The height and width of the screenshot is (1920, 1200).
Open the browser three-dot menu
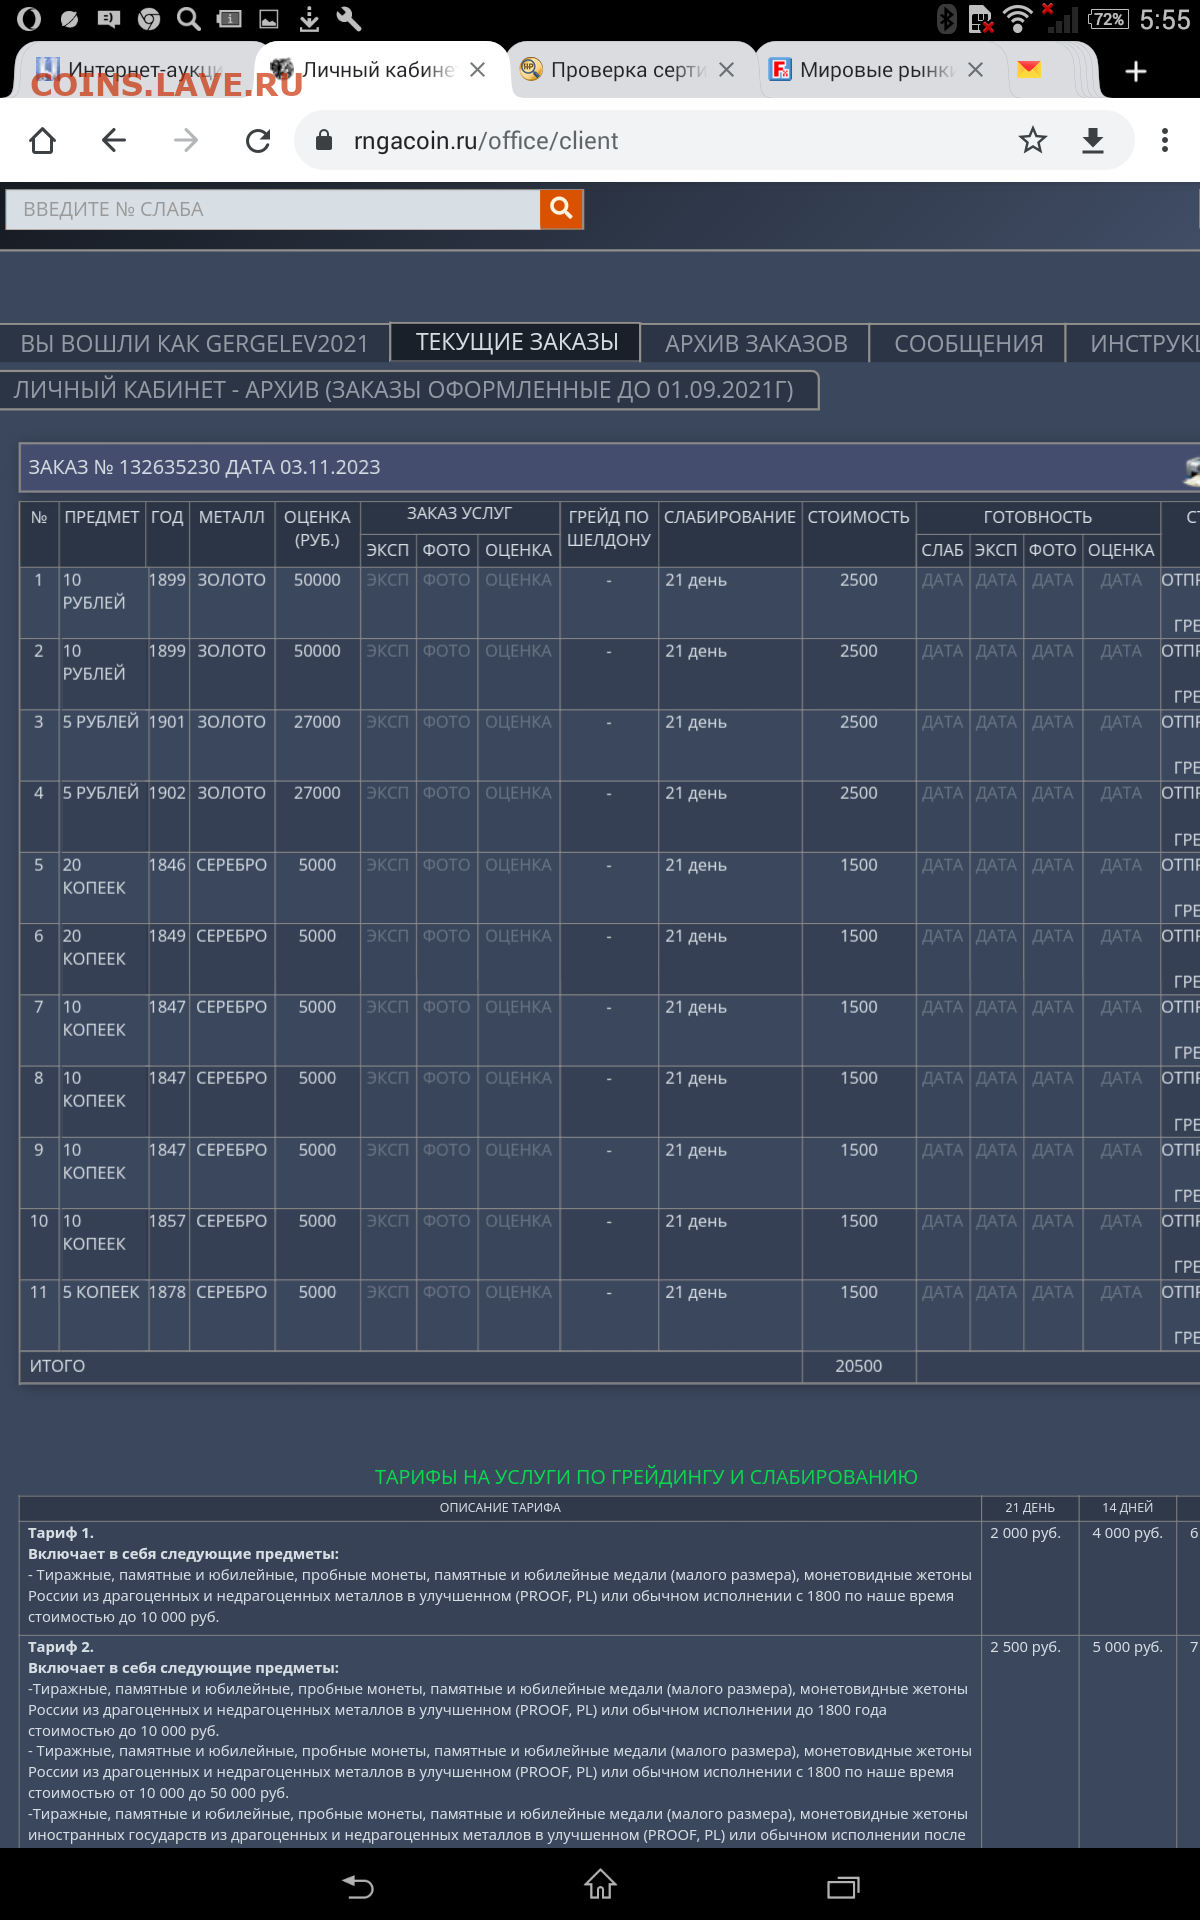[x=1164, y=141]
